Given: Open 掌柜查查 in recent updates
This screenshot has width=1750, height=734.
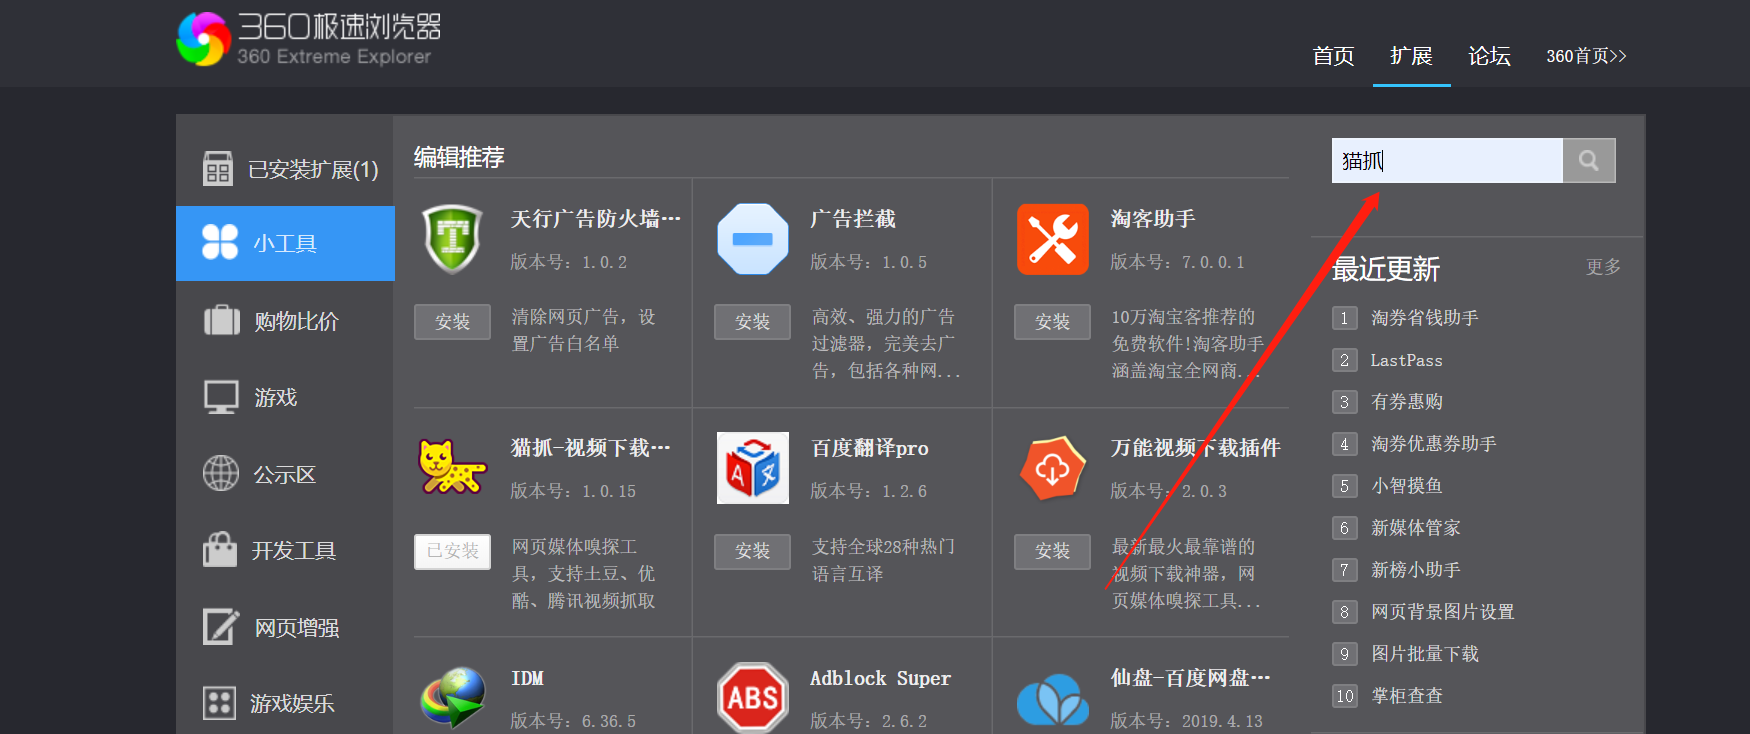Looking at the screenshot, I should [x=1406, y=696].
